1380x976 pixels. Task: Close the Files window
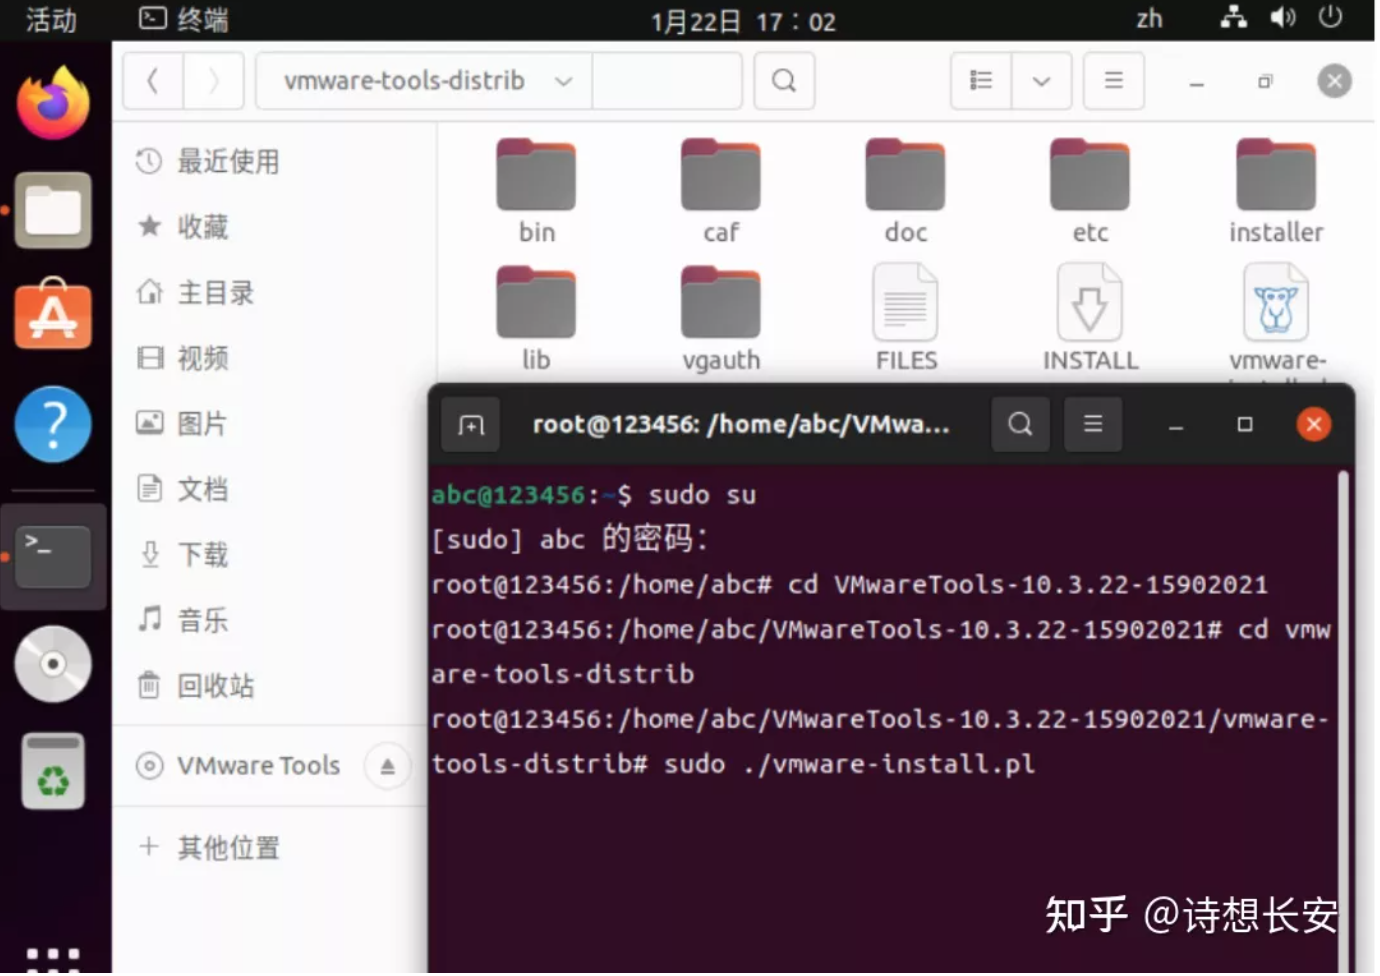pyautogui.click(x=1334, y=81)
